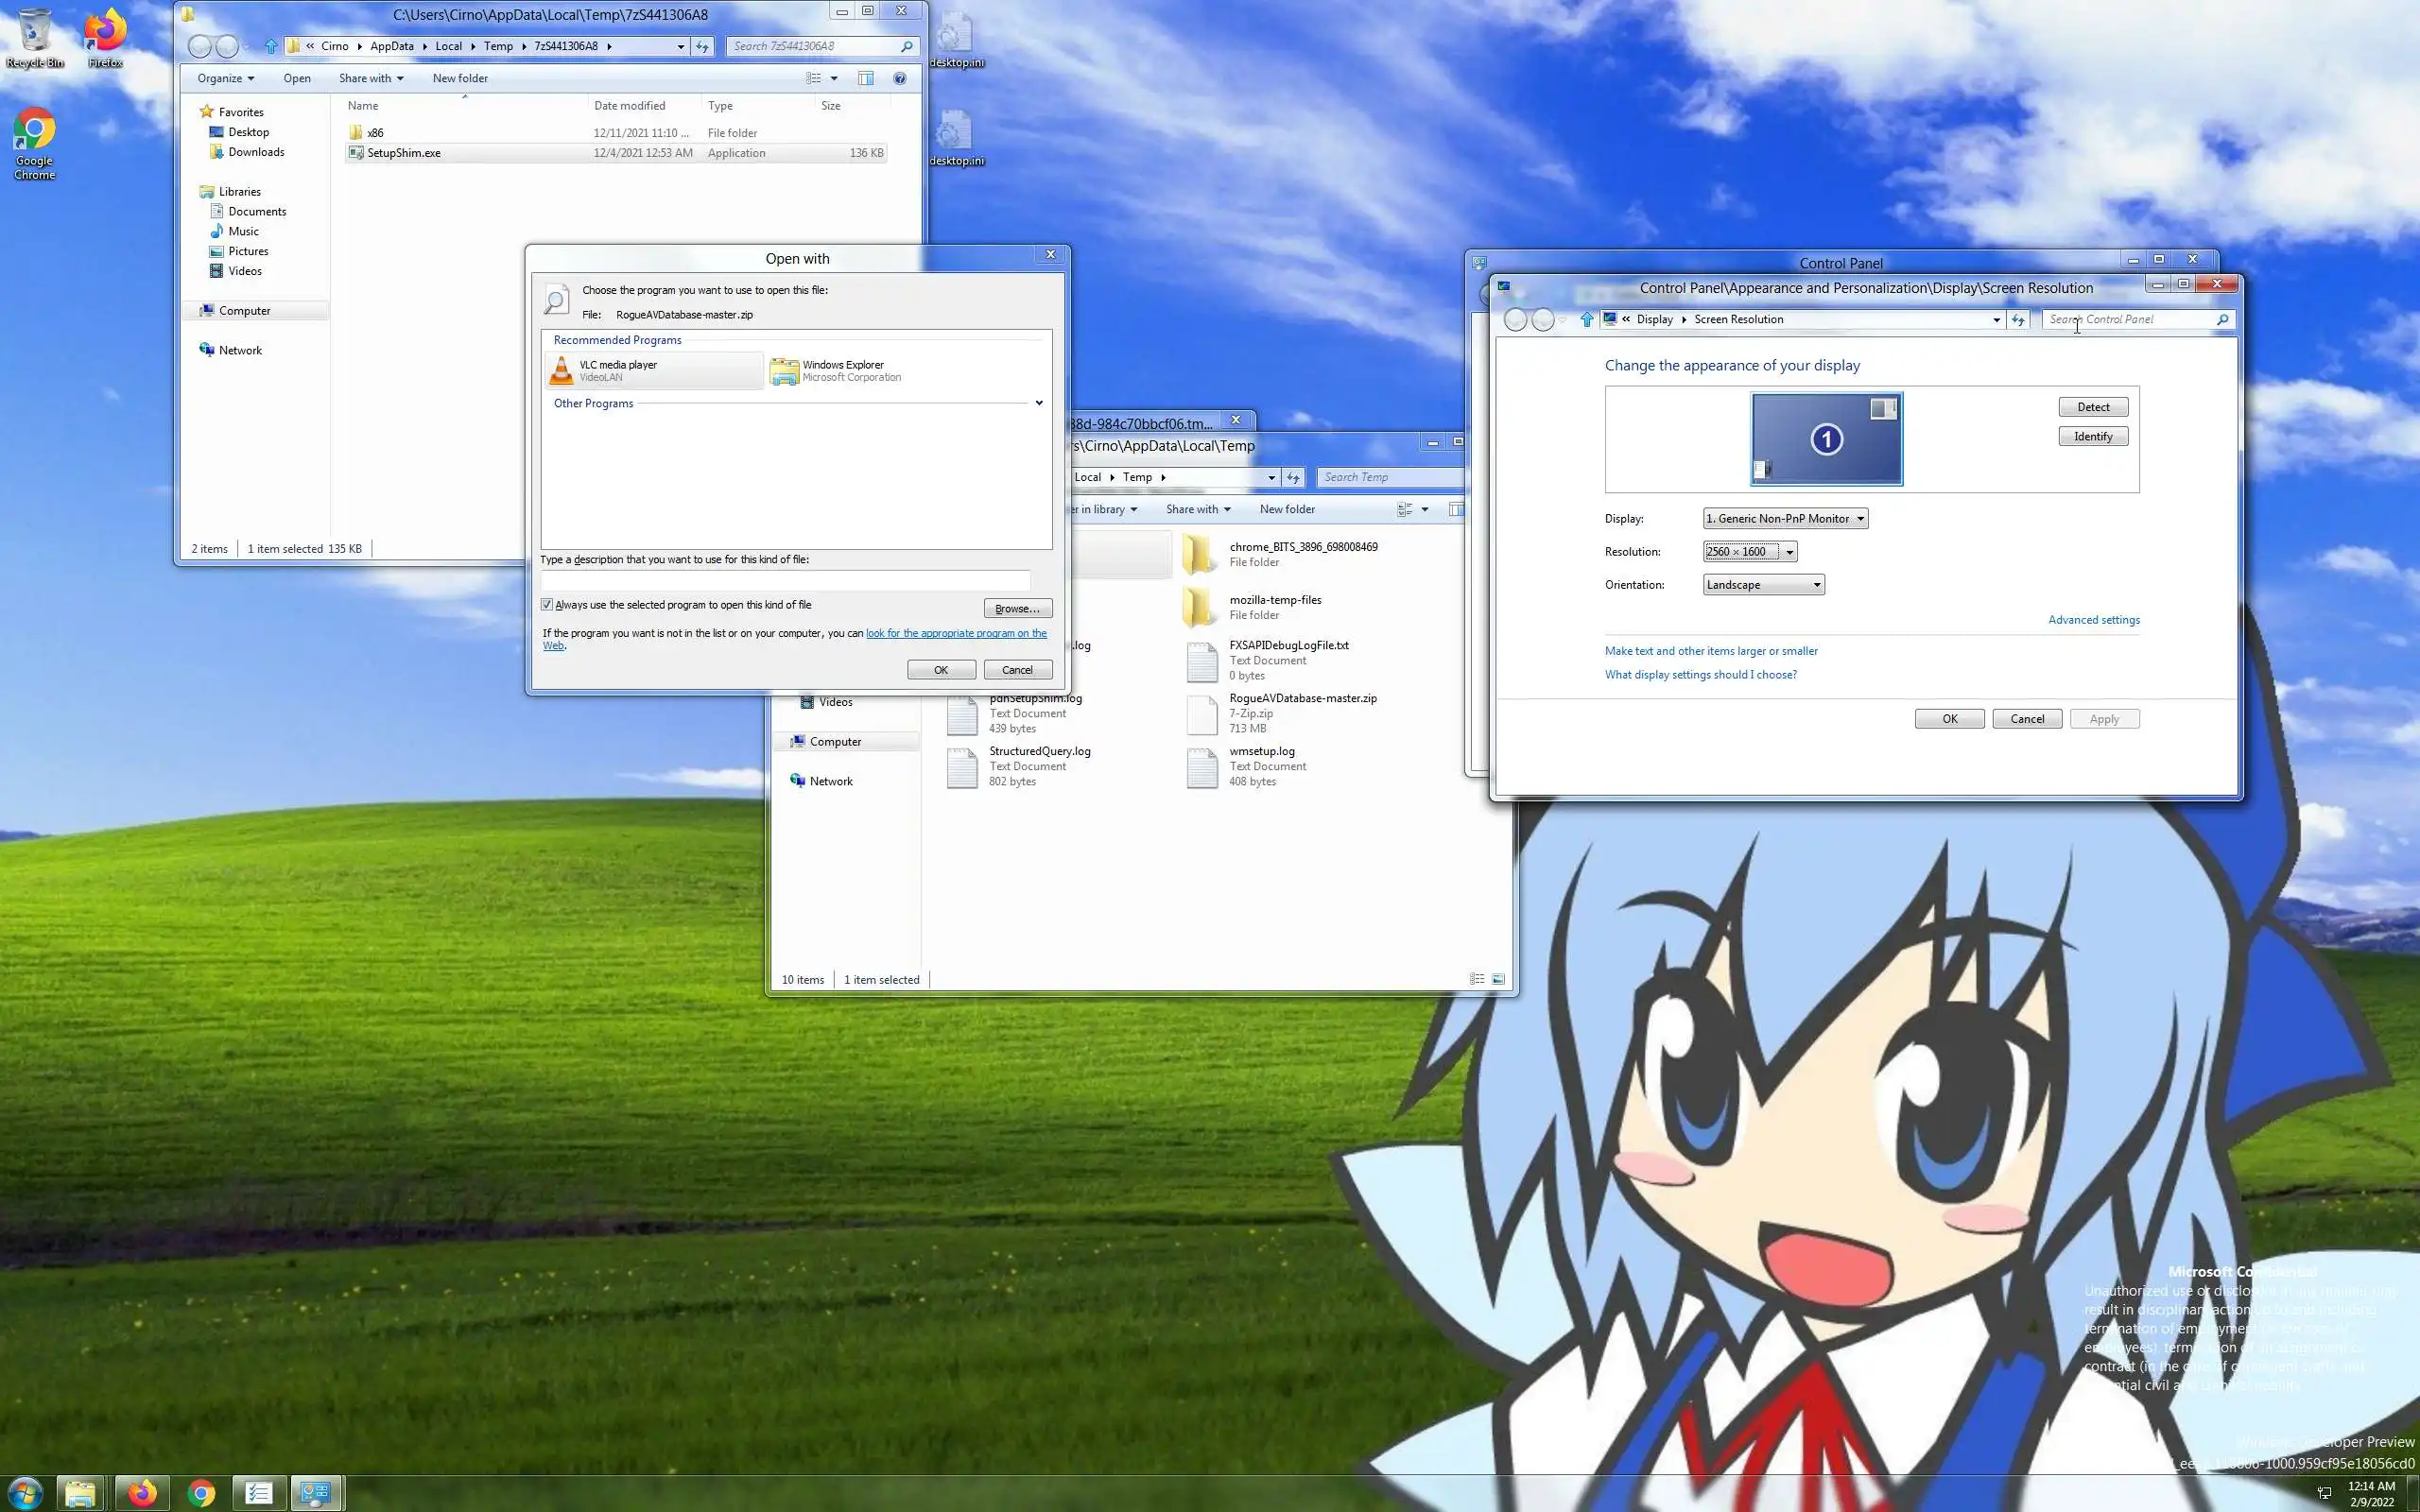This screenshot has height=1512, width=2420.
Task: Select monitor 1 display thumbnail
Action: point(1826,439)
